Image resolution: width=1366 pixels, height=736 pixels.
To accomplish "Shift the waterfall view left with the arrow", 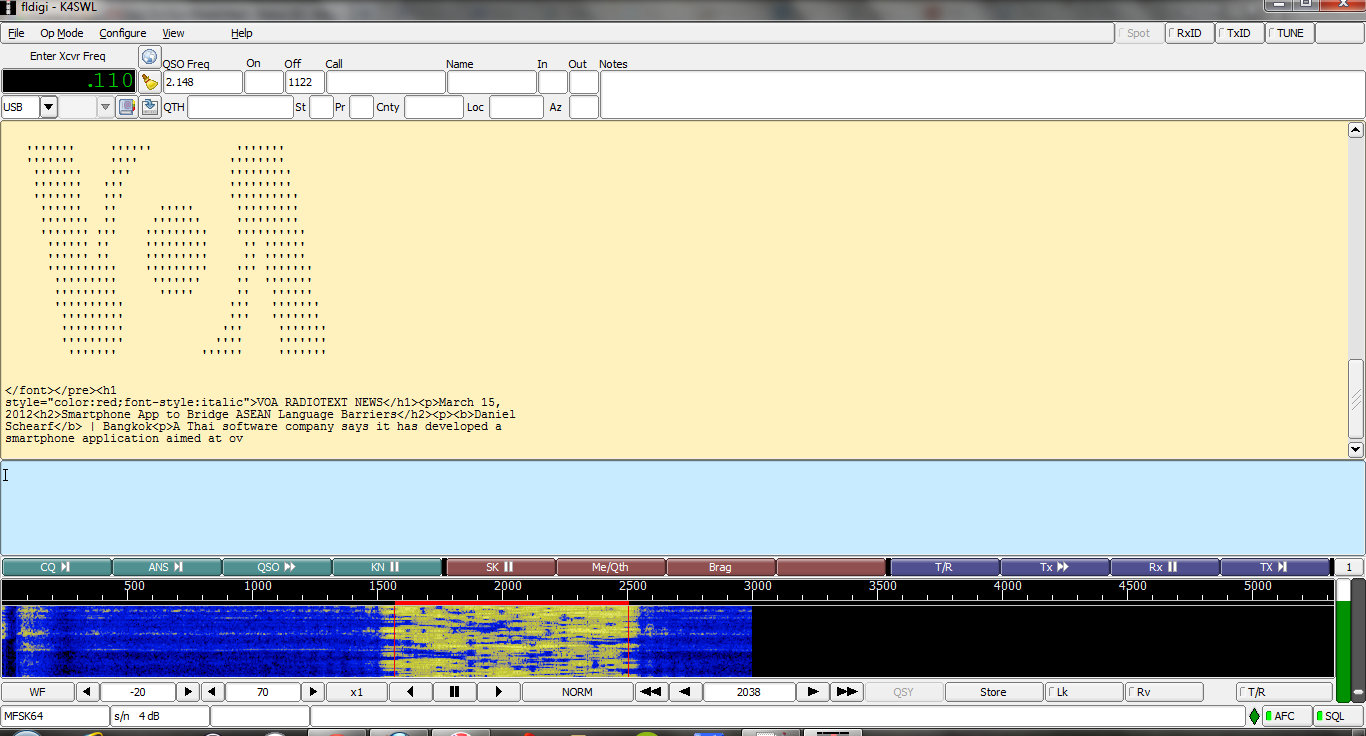I will [x=411, y=692].
